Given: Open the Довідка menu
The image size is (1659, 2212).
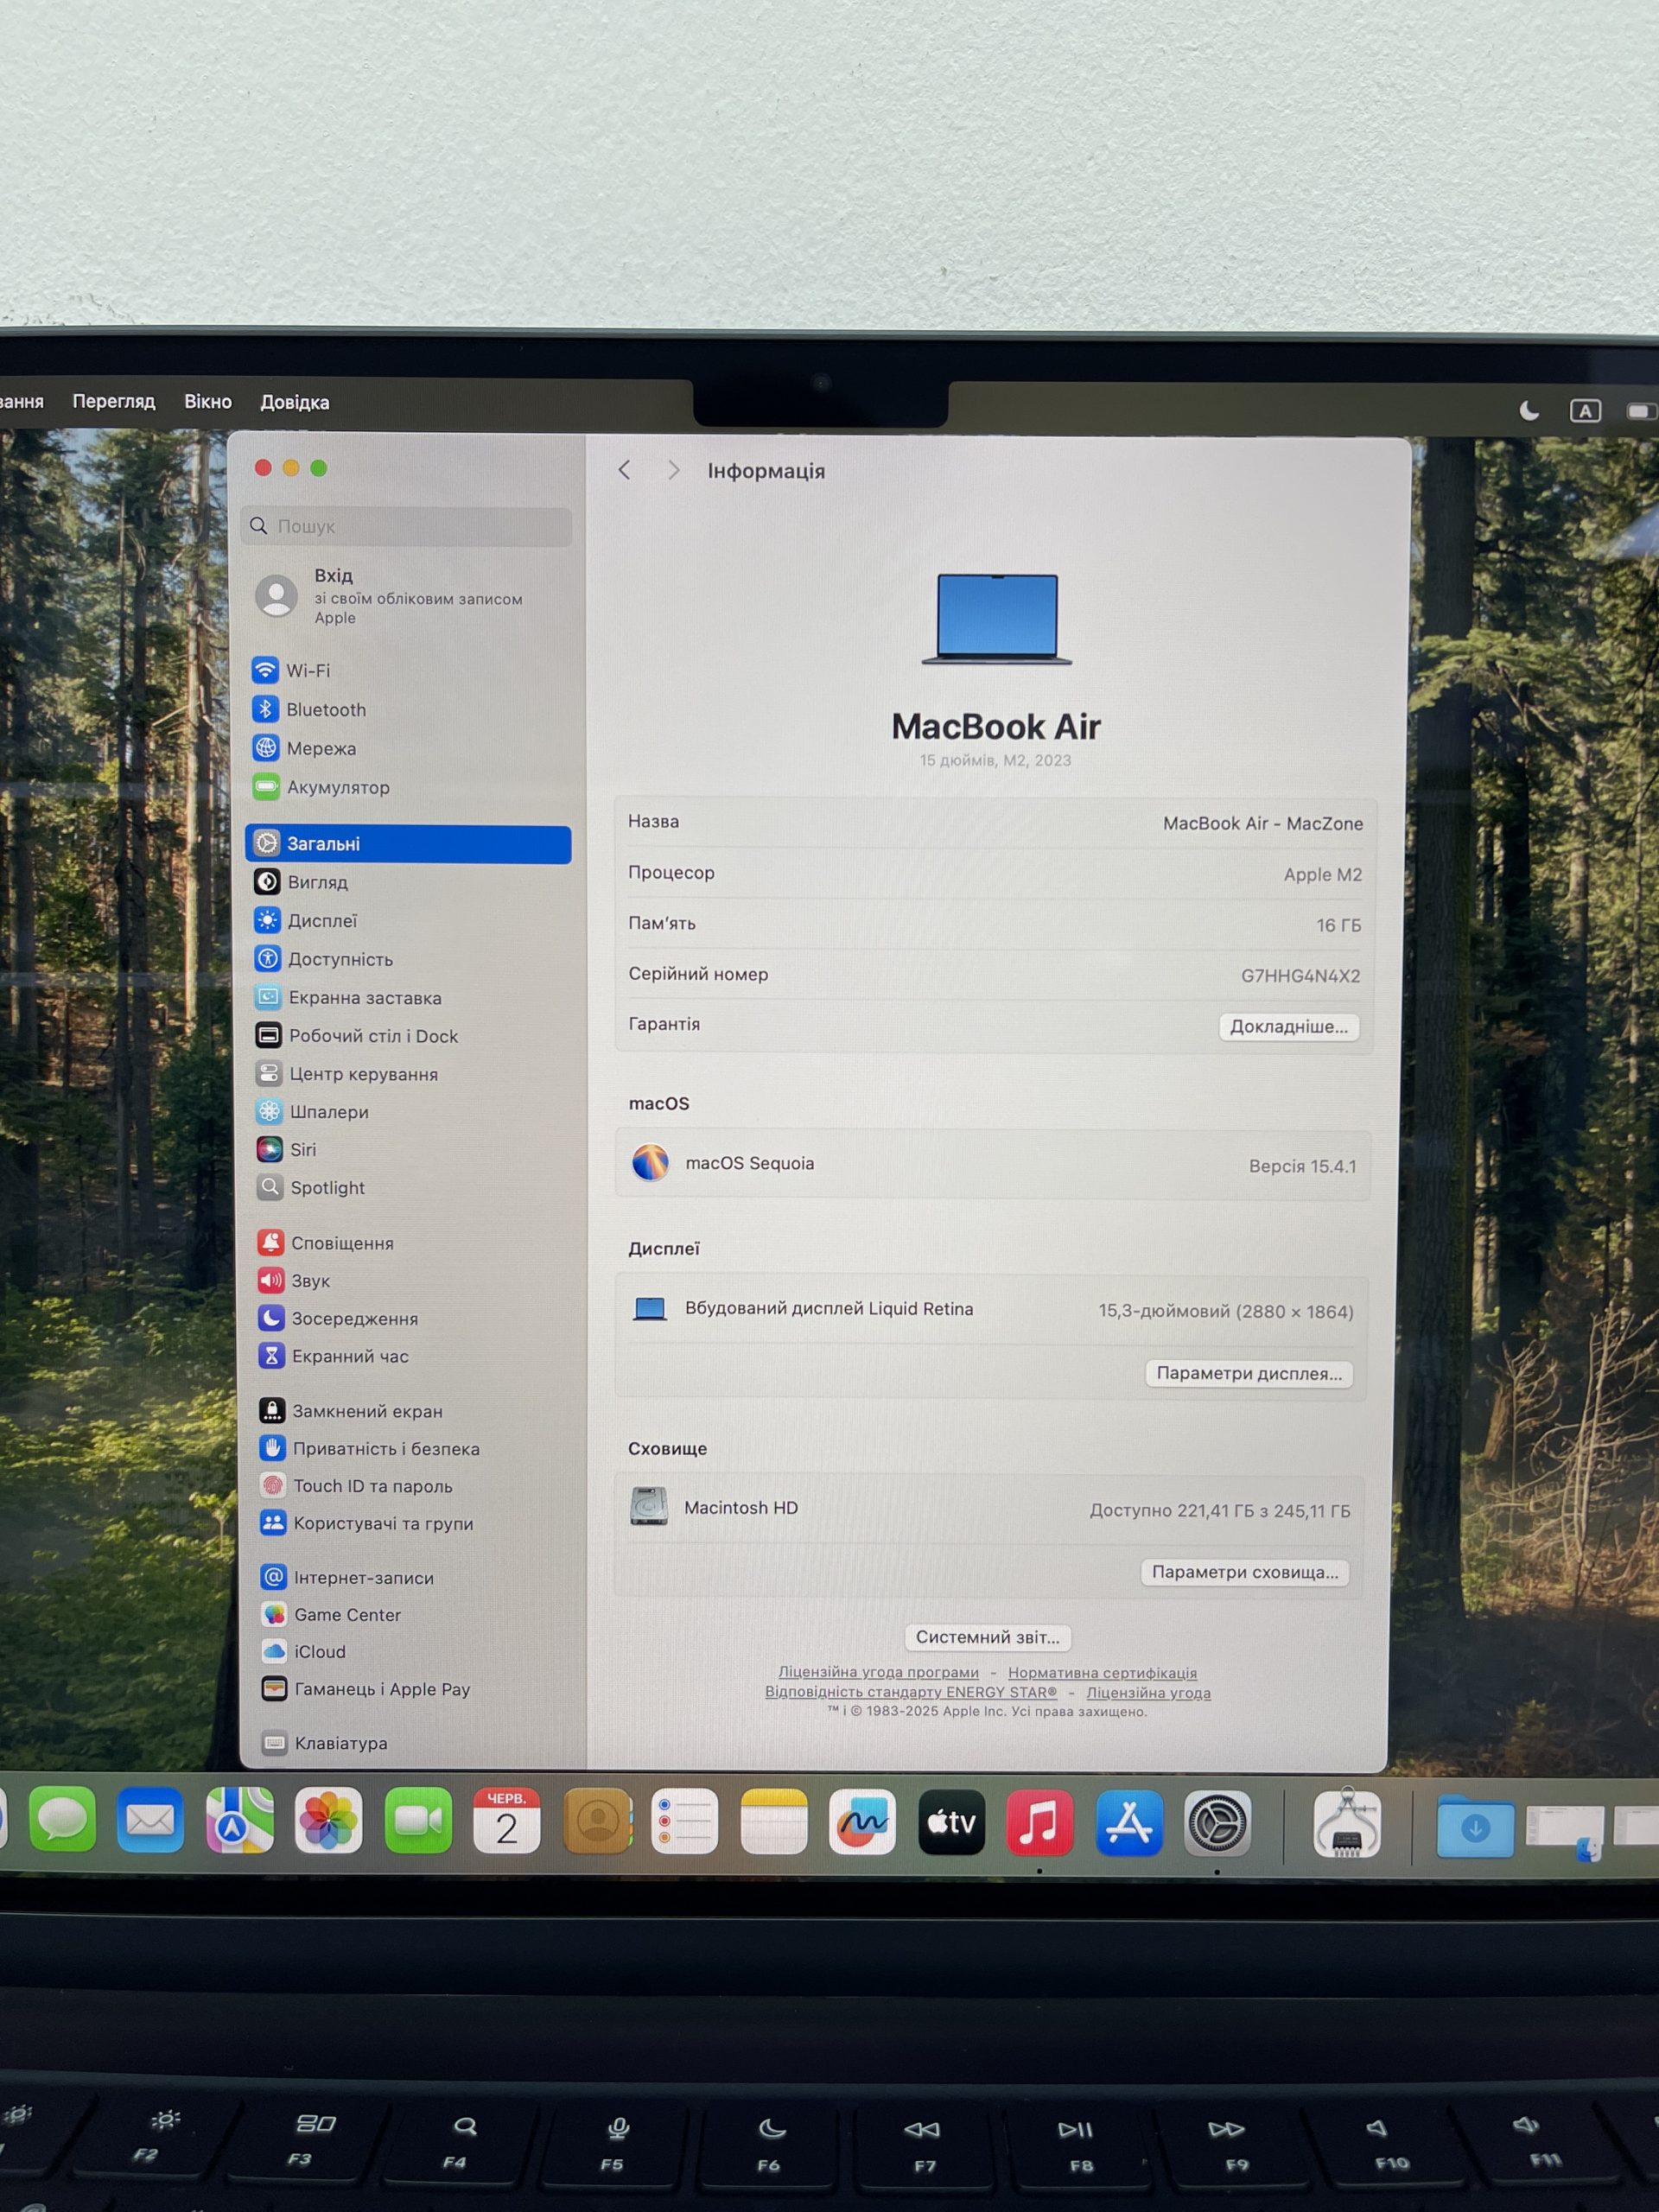Looking at the screenshot, I should point(295,402).
